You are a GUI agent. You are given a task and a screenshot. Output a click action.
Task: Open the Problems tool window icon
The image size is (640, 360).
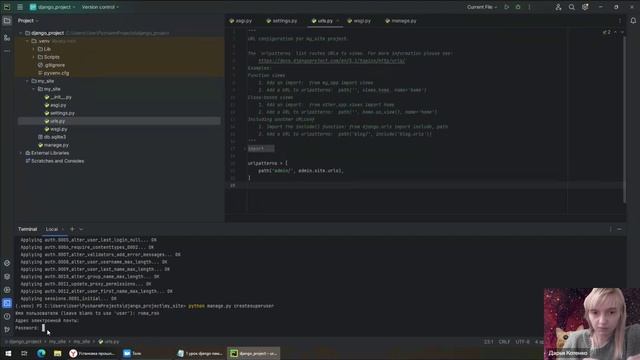tap(7, 316)
